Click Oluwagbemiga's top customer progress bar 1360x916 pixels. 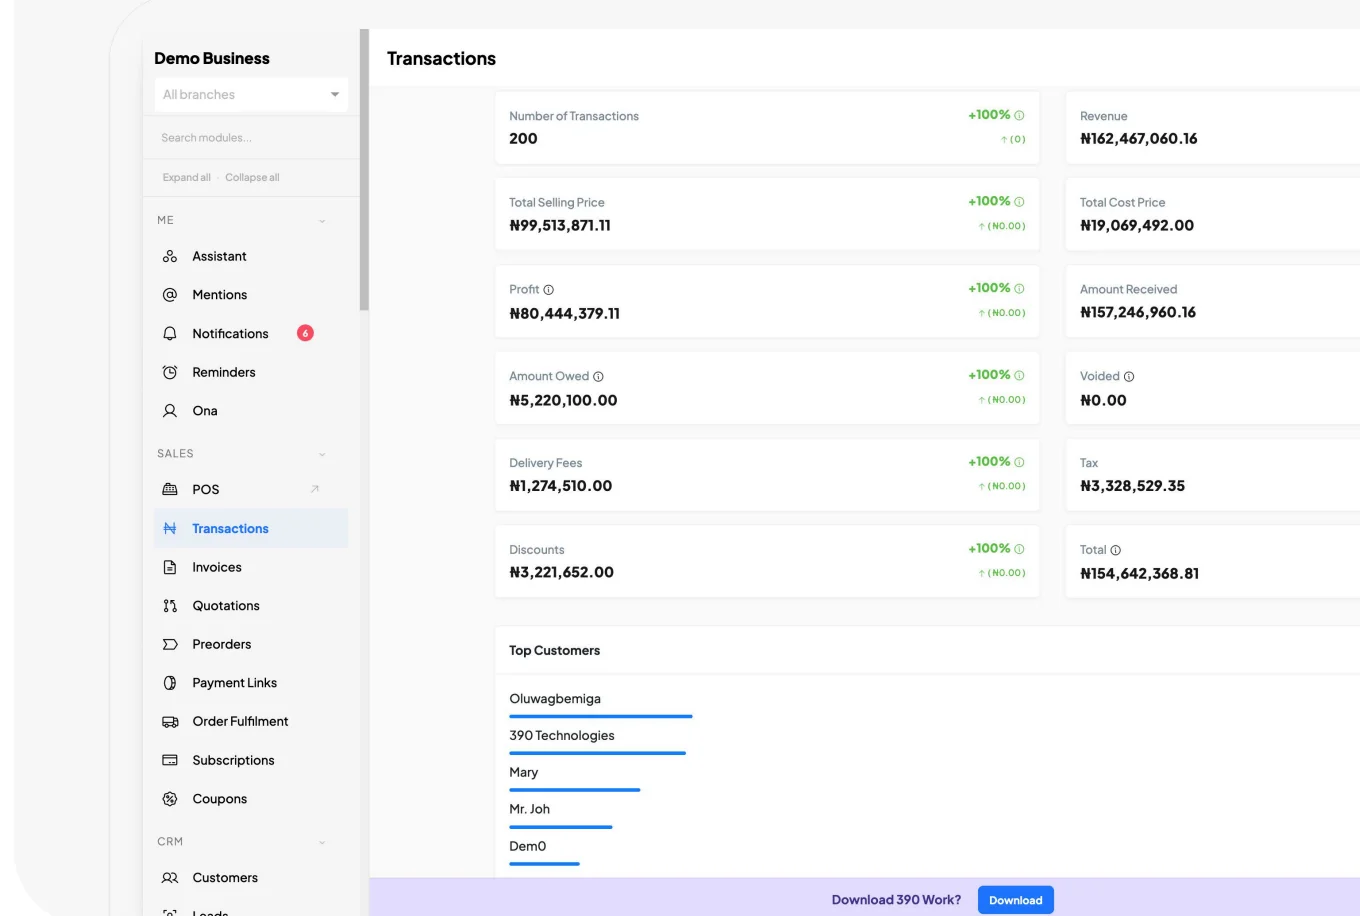pos(601,716)
